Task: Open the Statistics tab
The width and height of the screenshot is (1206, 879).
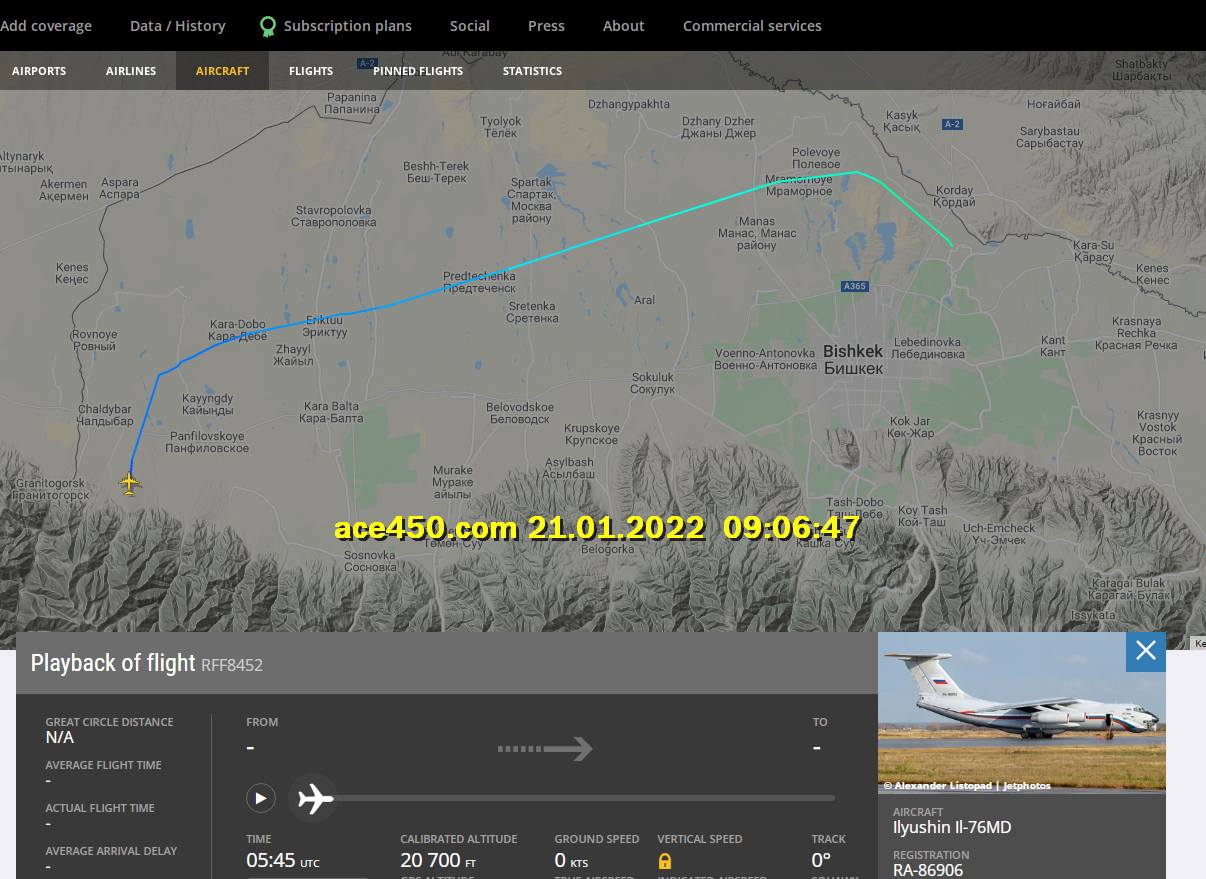Action: point(532,71)
